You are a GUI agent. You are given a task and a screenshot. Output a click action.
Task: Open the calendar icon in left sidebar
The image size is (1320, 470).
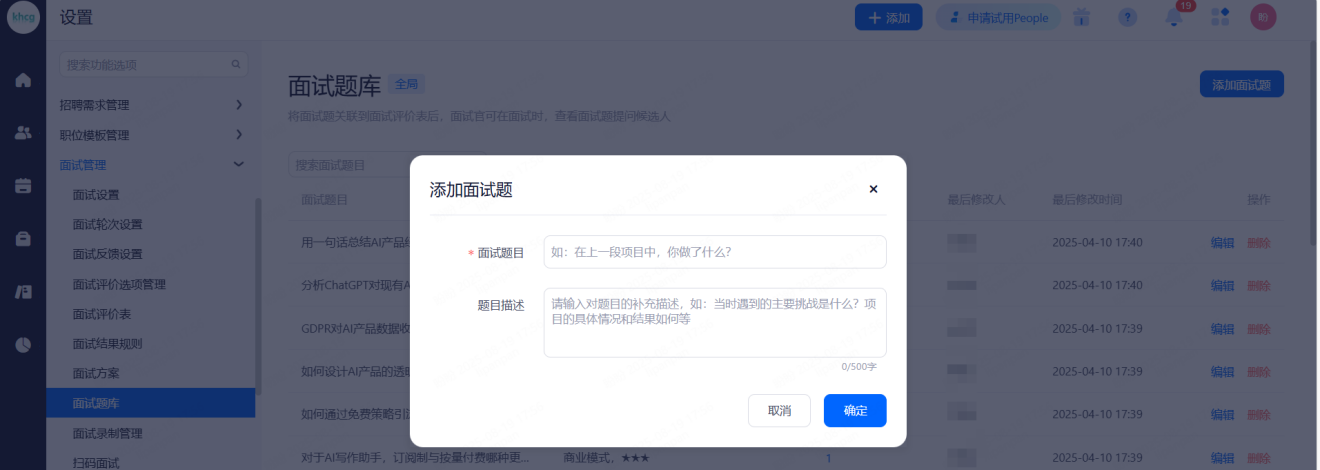click(23, 185)
